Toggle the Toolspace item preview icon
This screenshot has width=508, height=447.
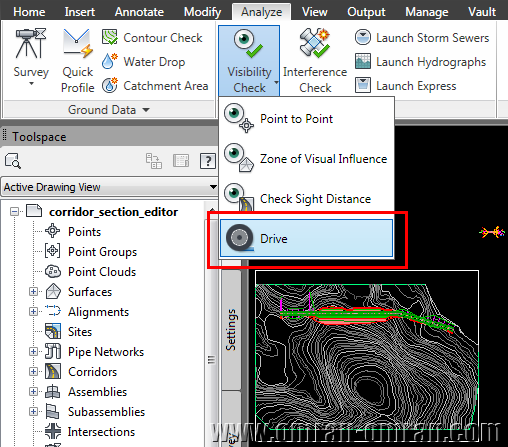154,161
